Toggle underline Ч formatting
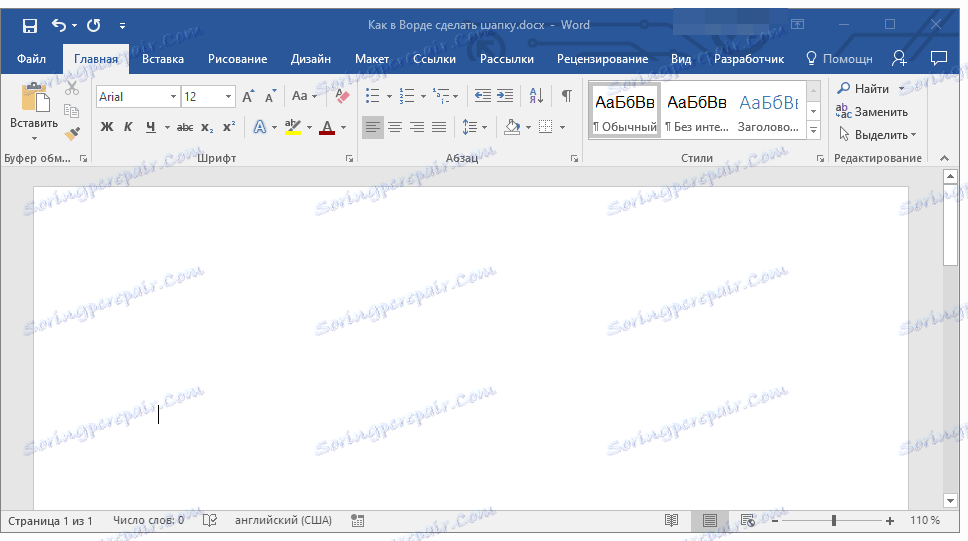 click(x=151, y=127)
